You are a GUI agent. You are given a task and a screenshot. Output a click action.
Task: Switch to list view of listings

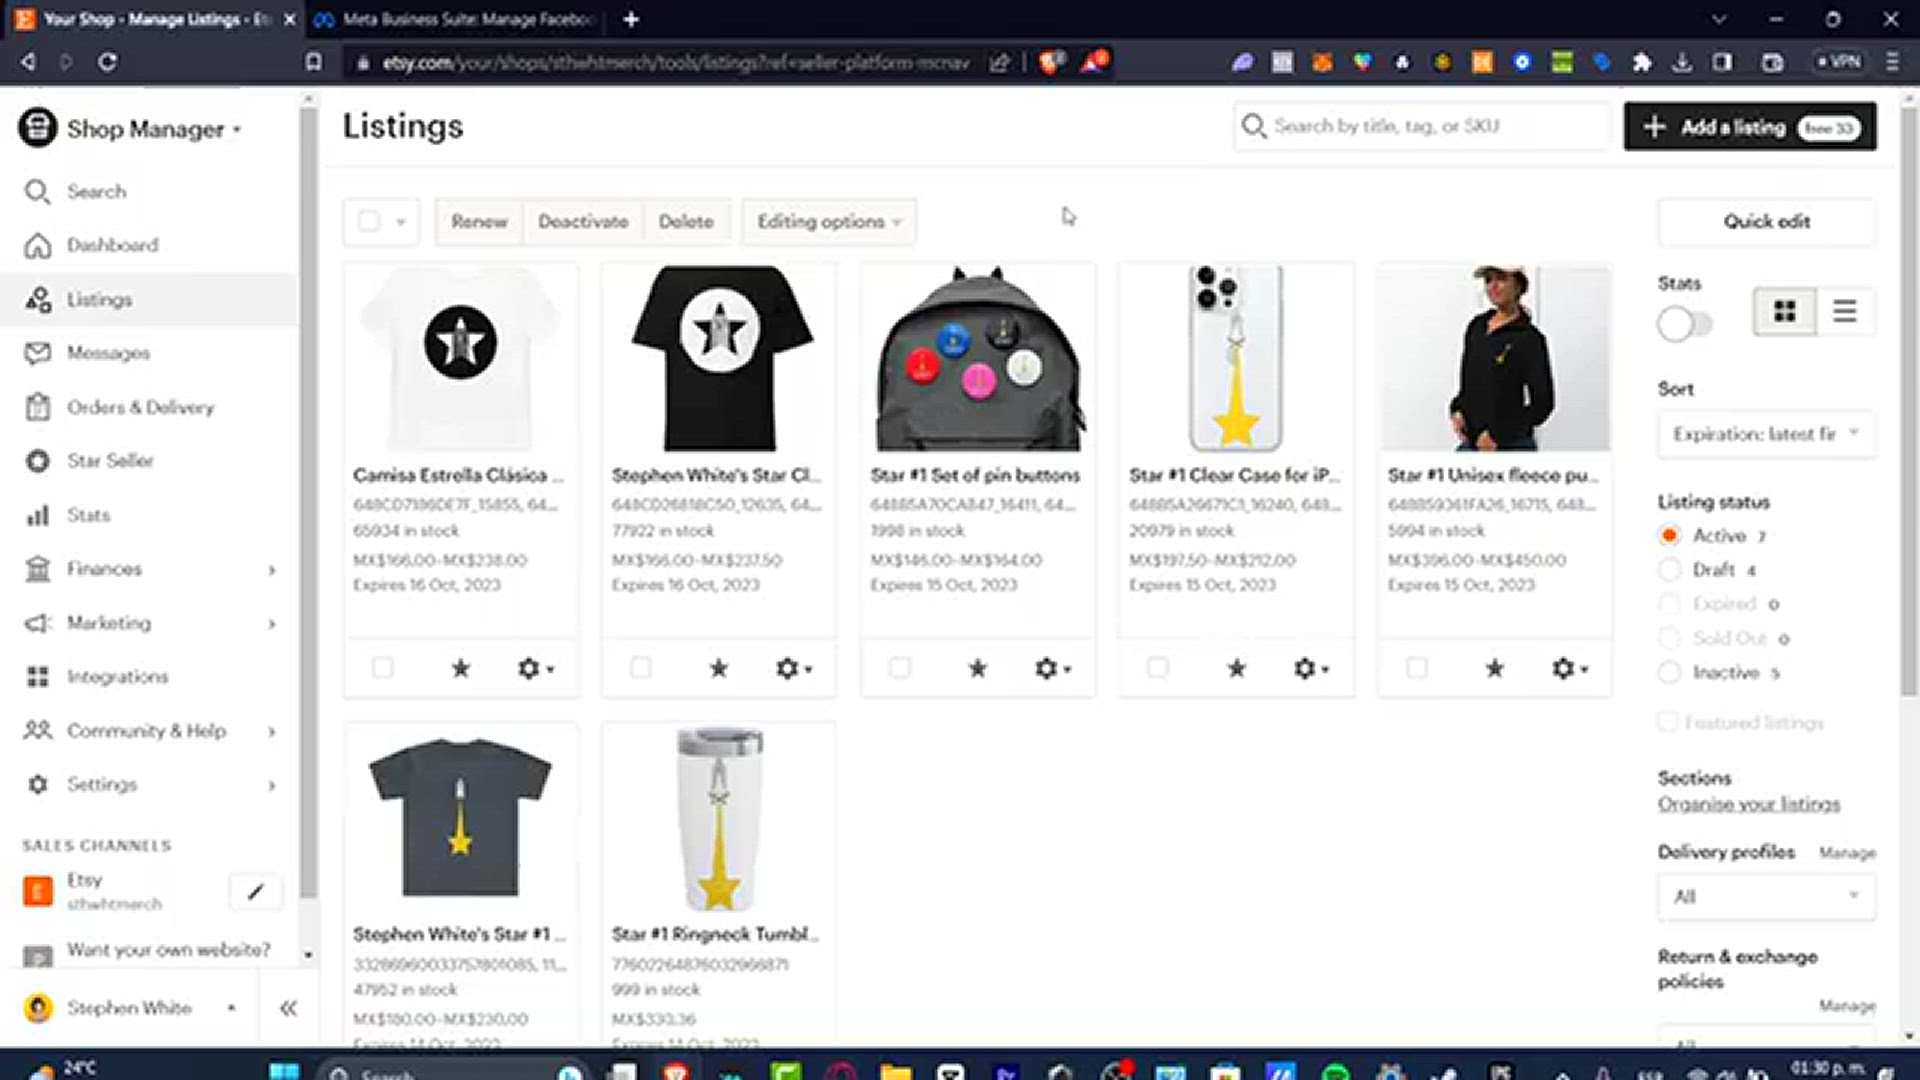[1845, 312]
